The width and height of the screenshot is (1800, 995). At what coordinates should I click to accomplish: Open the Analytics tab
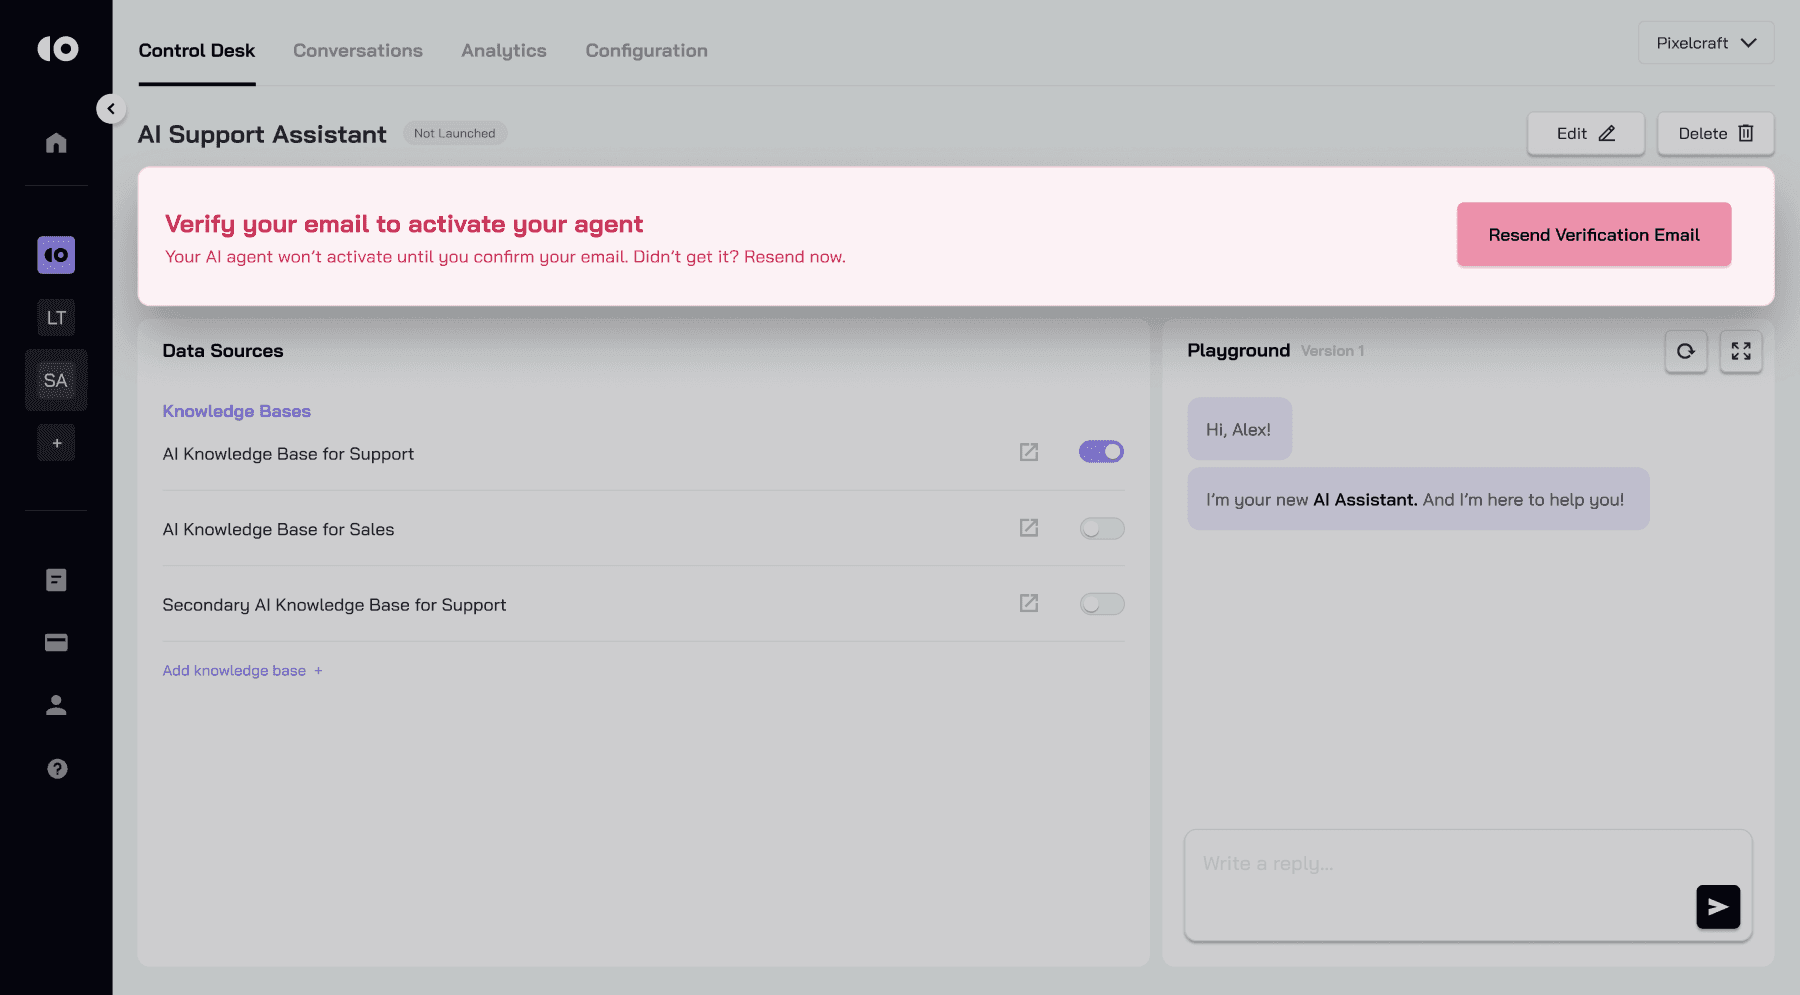pyautogui.click(x=503, y=50)
